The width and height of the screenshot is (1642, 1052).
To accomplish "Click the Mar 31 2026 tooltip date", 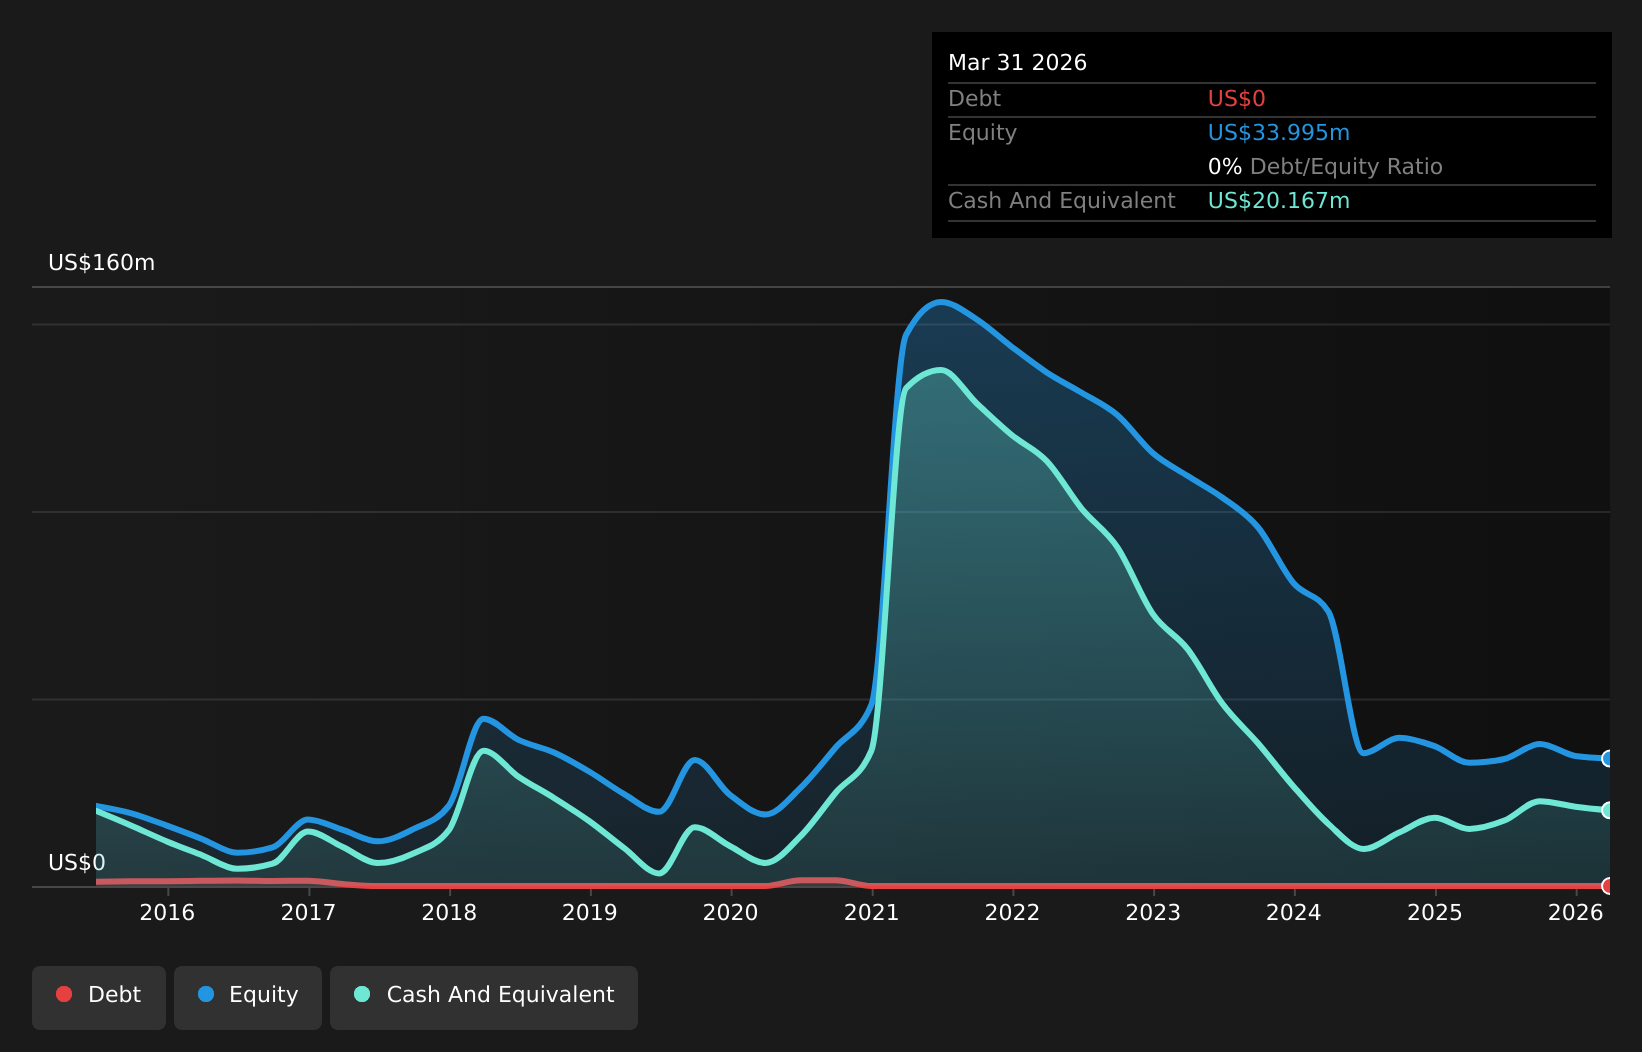I will [1017, 63].
